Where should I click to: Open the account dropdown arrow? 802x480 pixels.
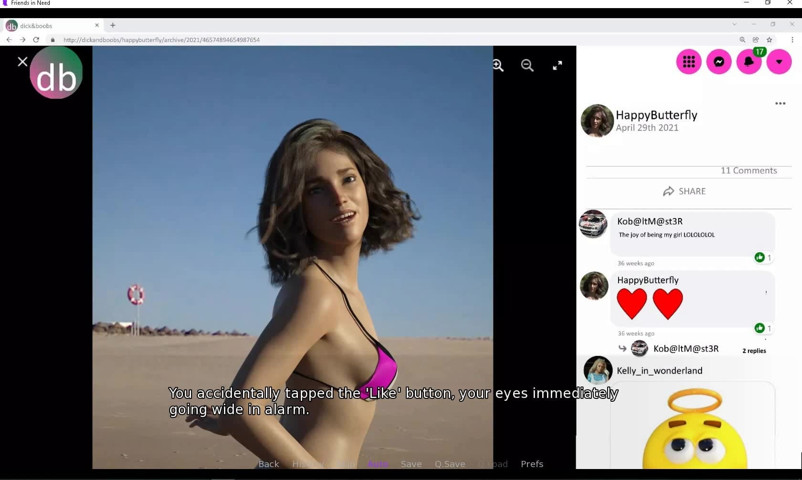(779, 62)
